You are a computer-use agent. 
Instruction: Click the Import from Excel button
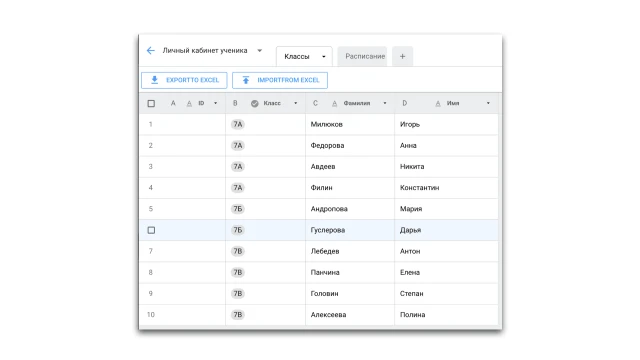(280, 80)
